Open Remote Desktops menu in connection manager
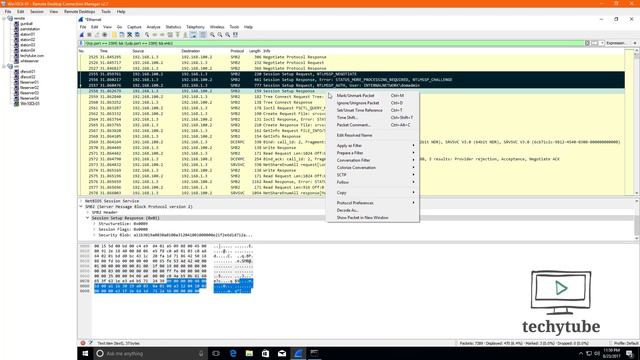The height and width of the screenshot is (360, 640). (80, 12)
